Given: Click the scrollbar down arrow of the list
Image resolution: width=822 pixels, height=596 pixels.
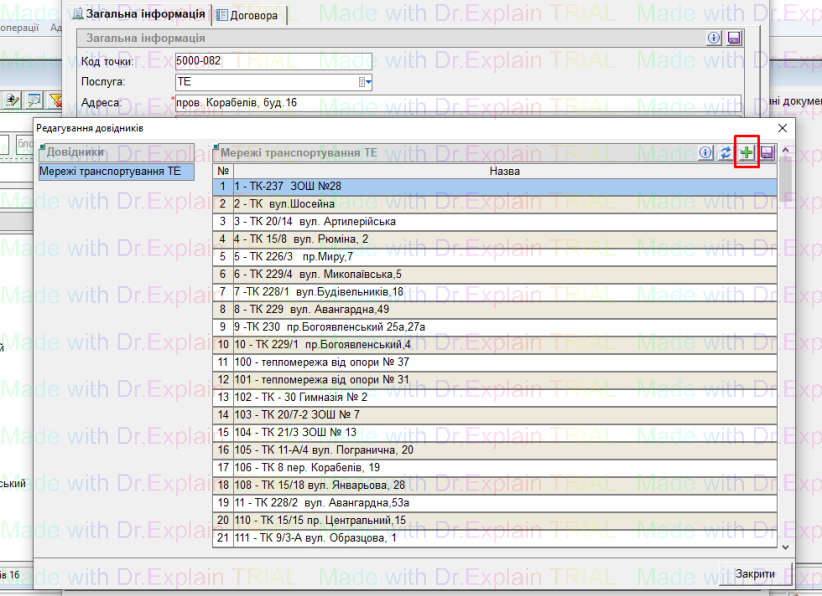Looking at the screenshot, I should 785,547.
